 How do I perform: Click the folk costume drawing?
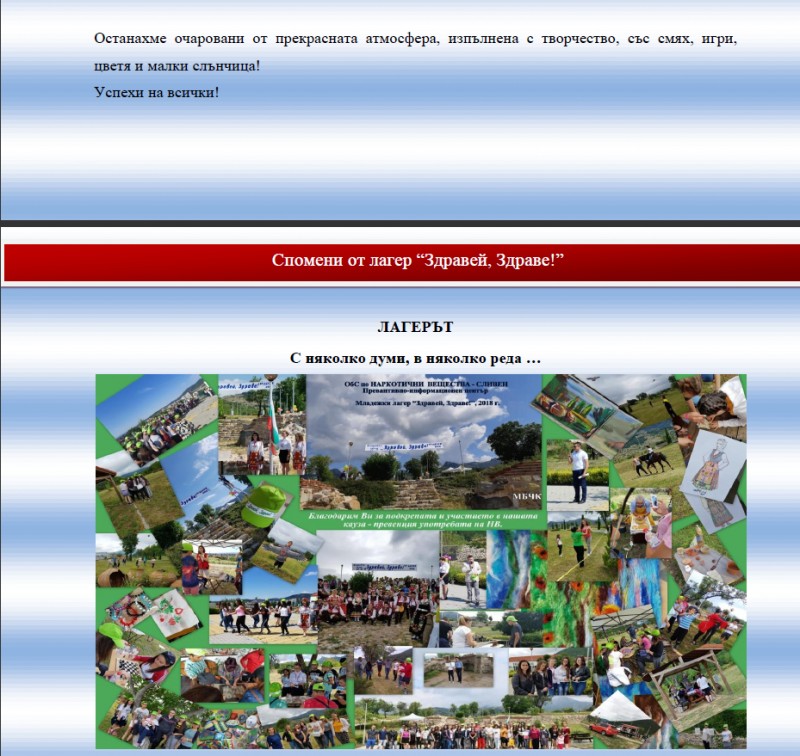click(714, 465)
